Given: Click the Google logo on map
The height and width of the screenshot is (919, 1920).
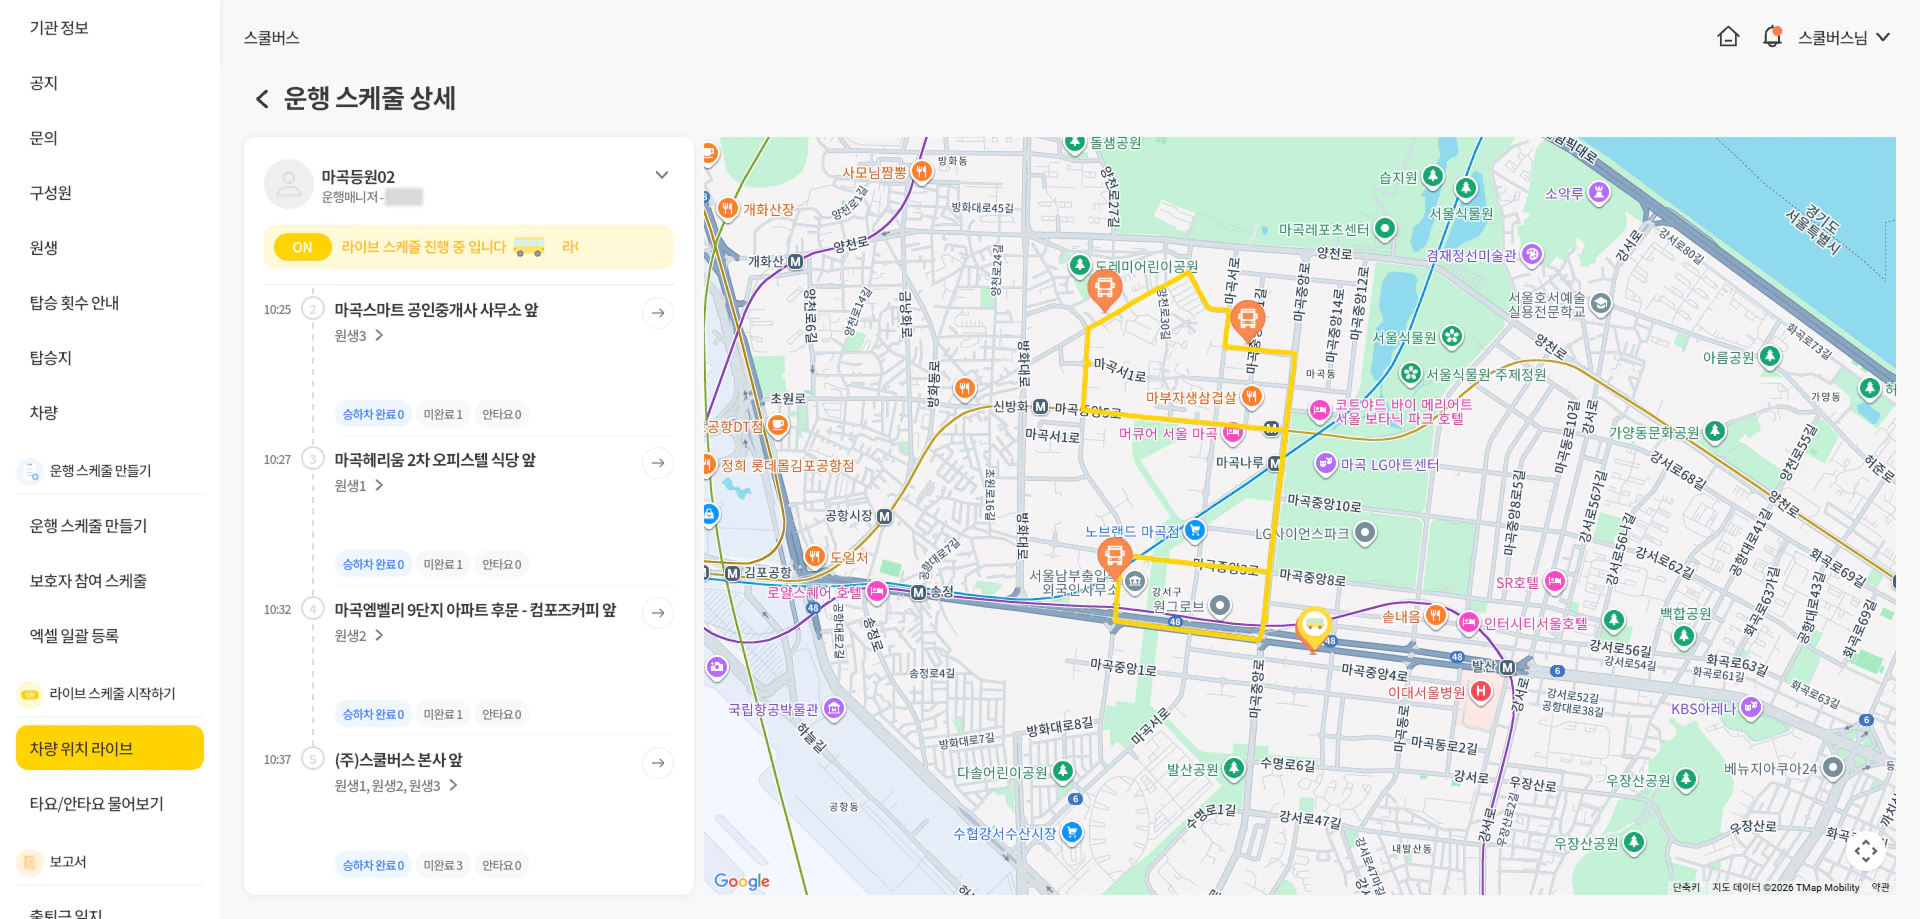Looking at the screenshot, I should (x=742, y=881).
